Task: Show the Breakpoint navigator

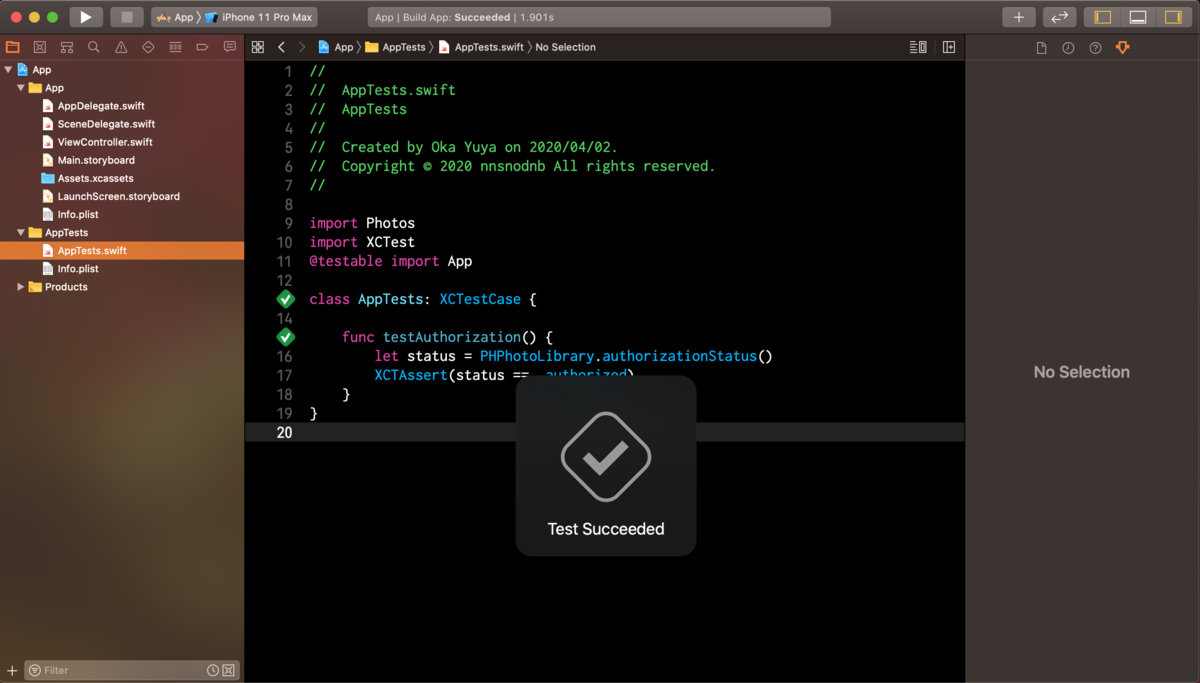Action: coord(202,47)
